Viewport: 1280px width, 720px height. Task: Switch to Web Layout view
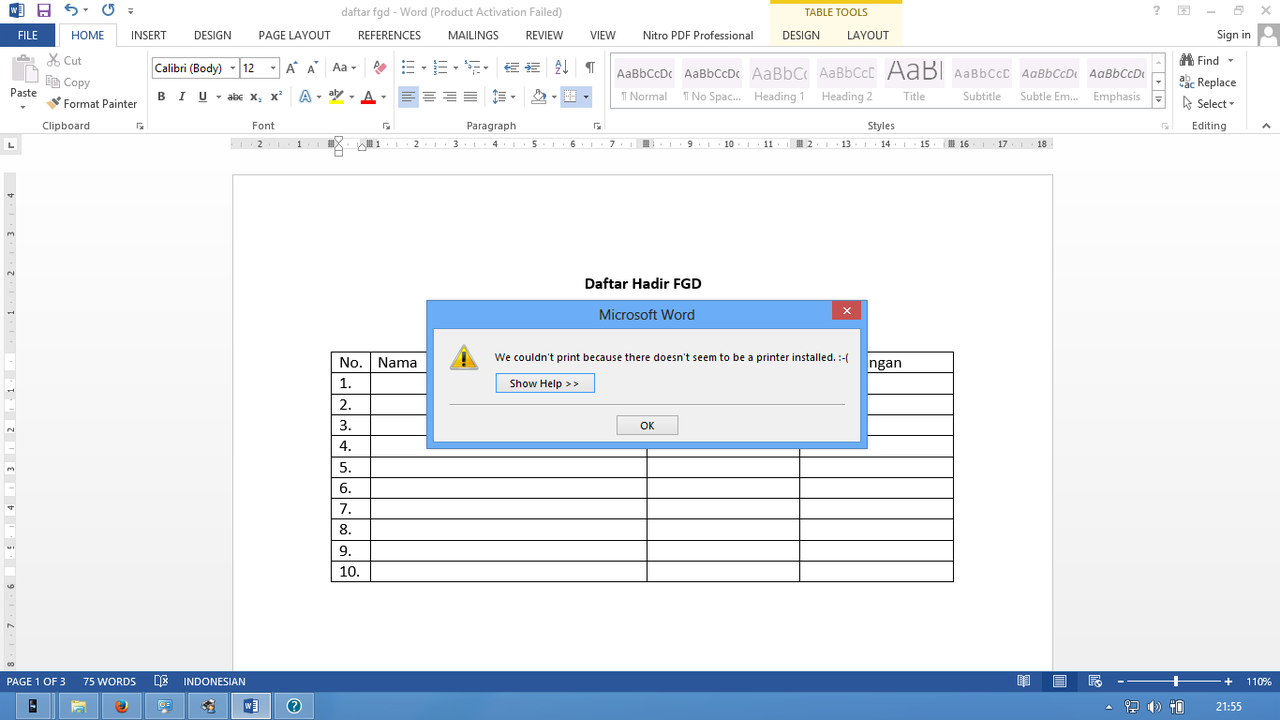[x=1095, y=681]
